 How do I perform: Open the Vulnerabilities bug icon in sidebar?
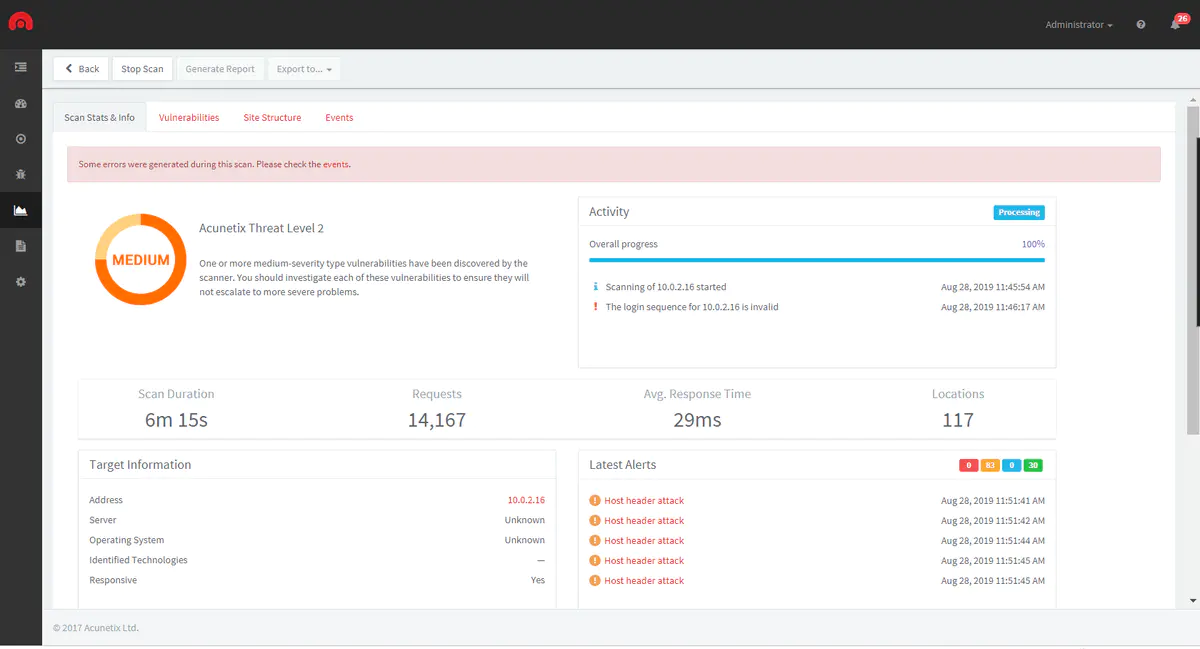[21, 174]
